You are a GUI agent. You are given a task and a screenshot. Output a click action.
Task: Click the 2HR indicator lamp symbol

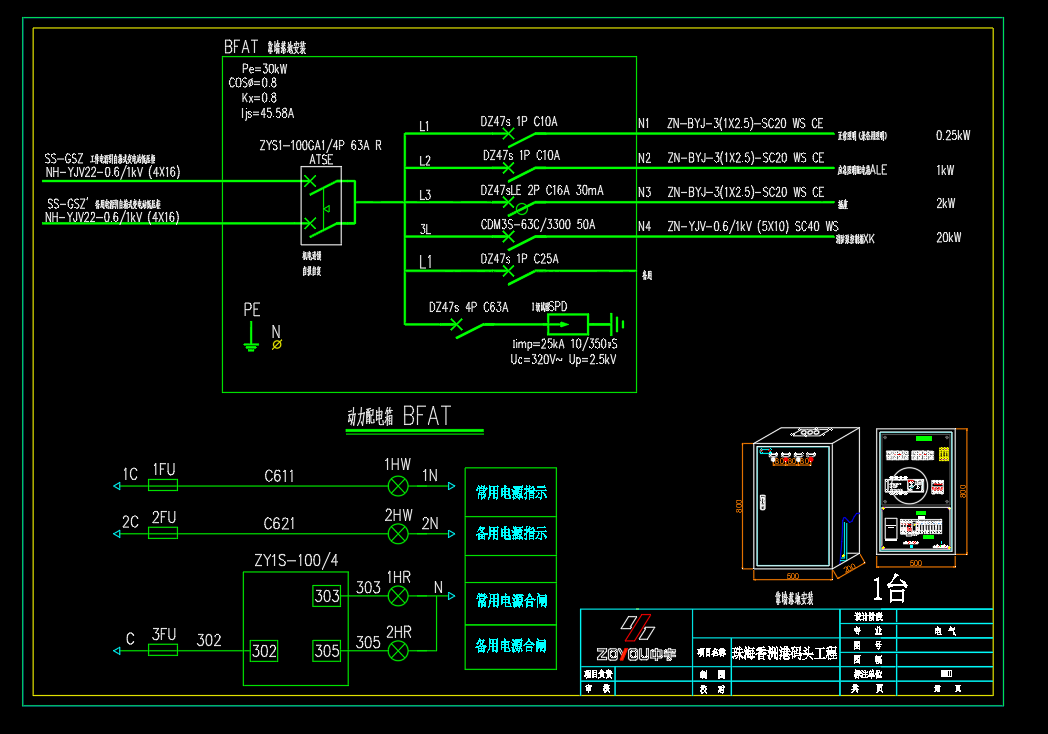[398, 650]
